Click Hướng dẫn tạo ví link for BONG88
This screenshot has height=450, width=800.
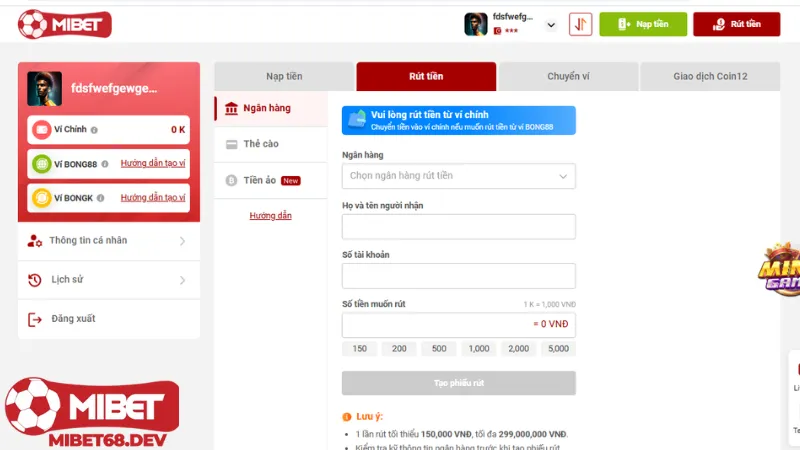[x=153, y=164]
